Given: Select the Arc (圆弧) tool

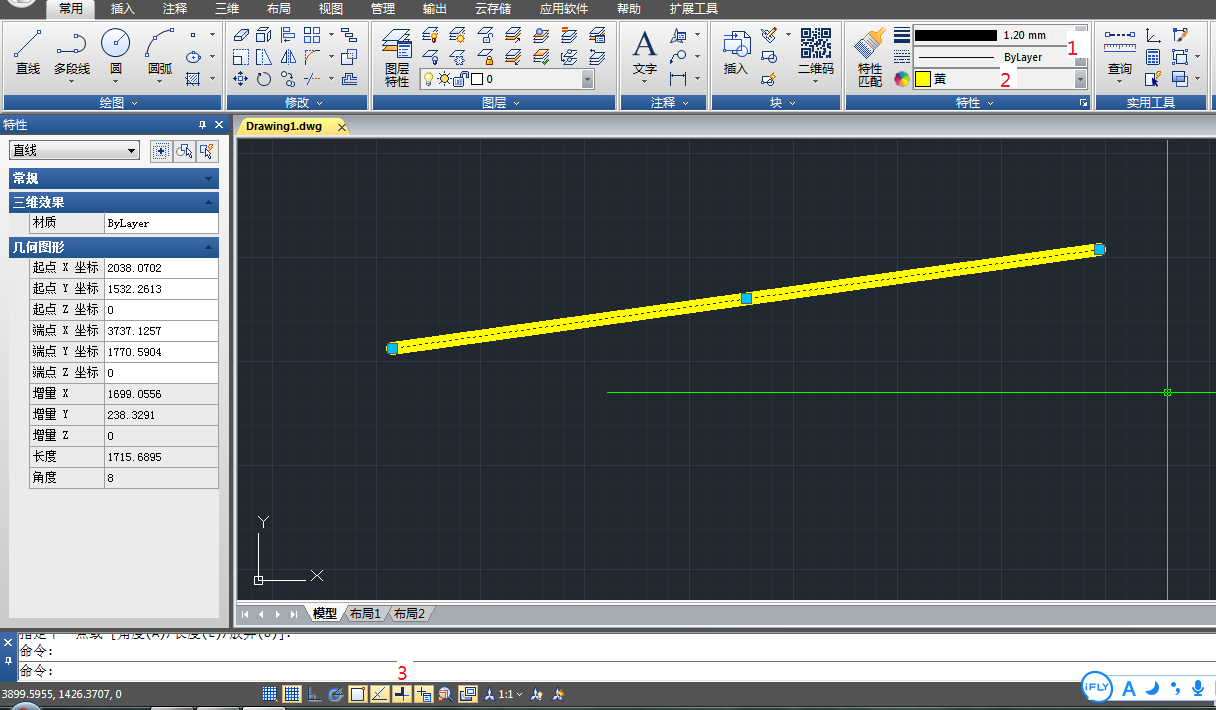Looking at the screenshot, I should pos(160,55).
